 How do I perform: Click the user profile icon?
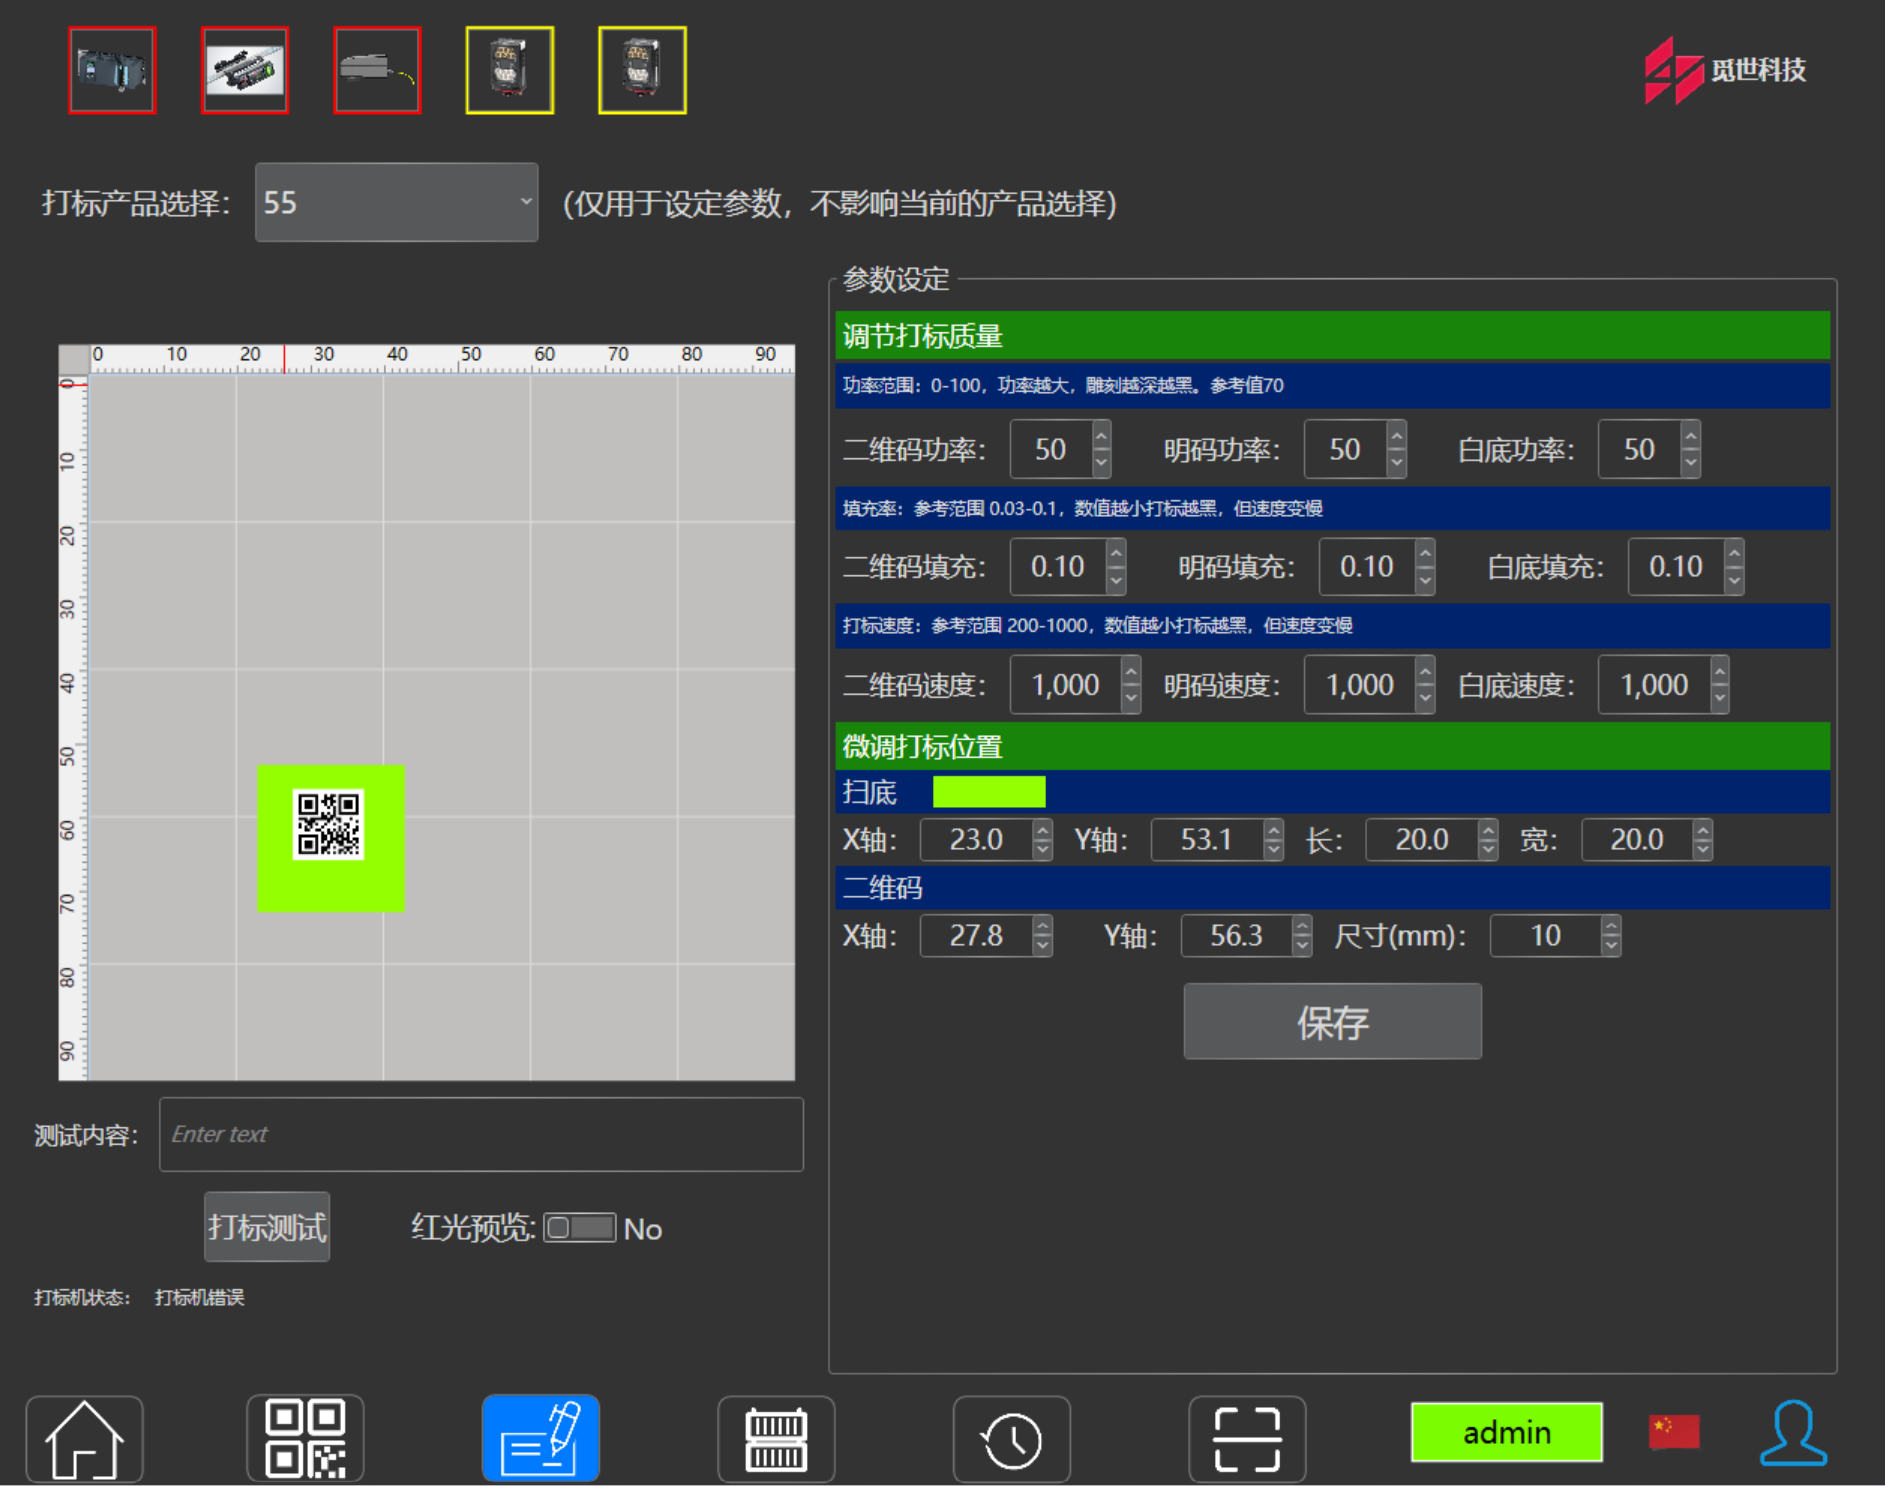(1793, 1433)
